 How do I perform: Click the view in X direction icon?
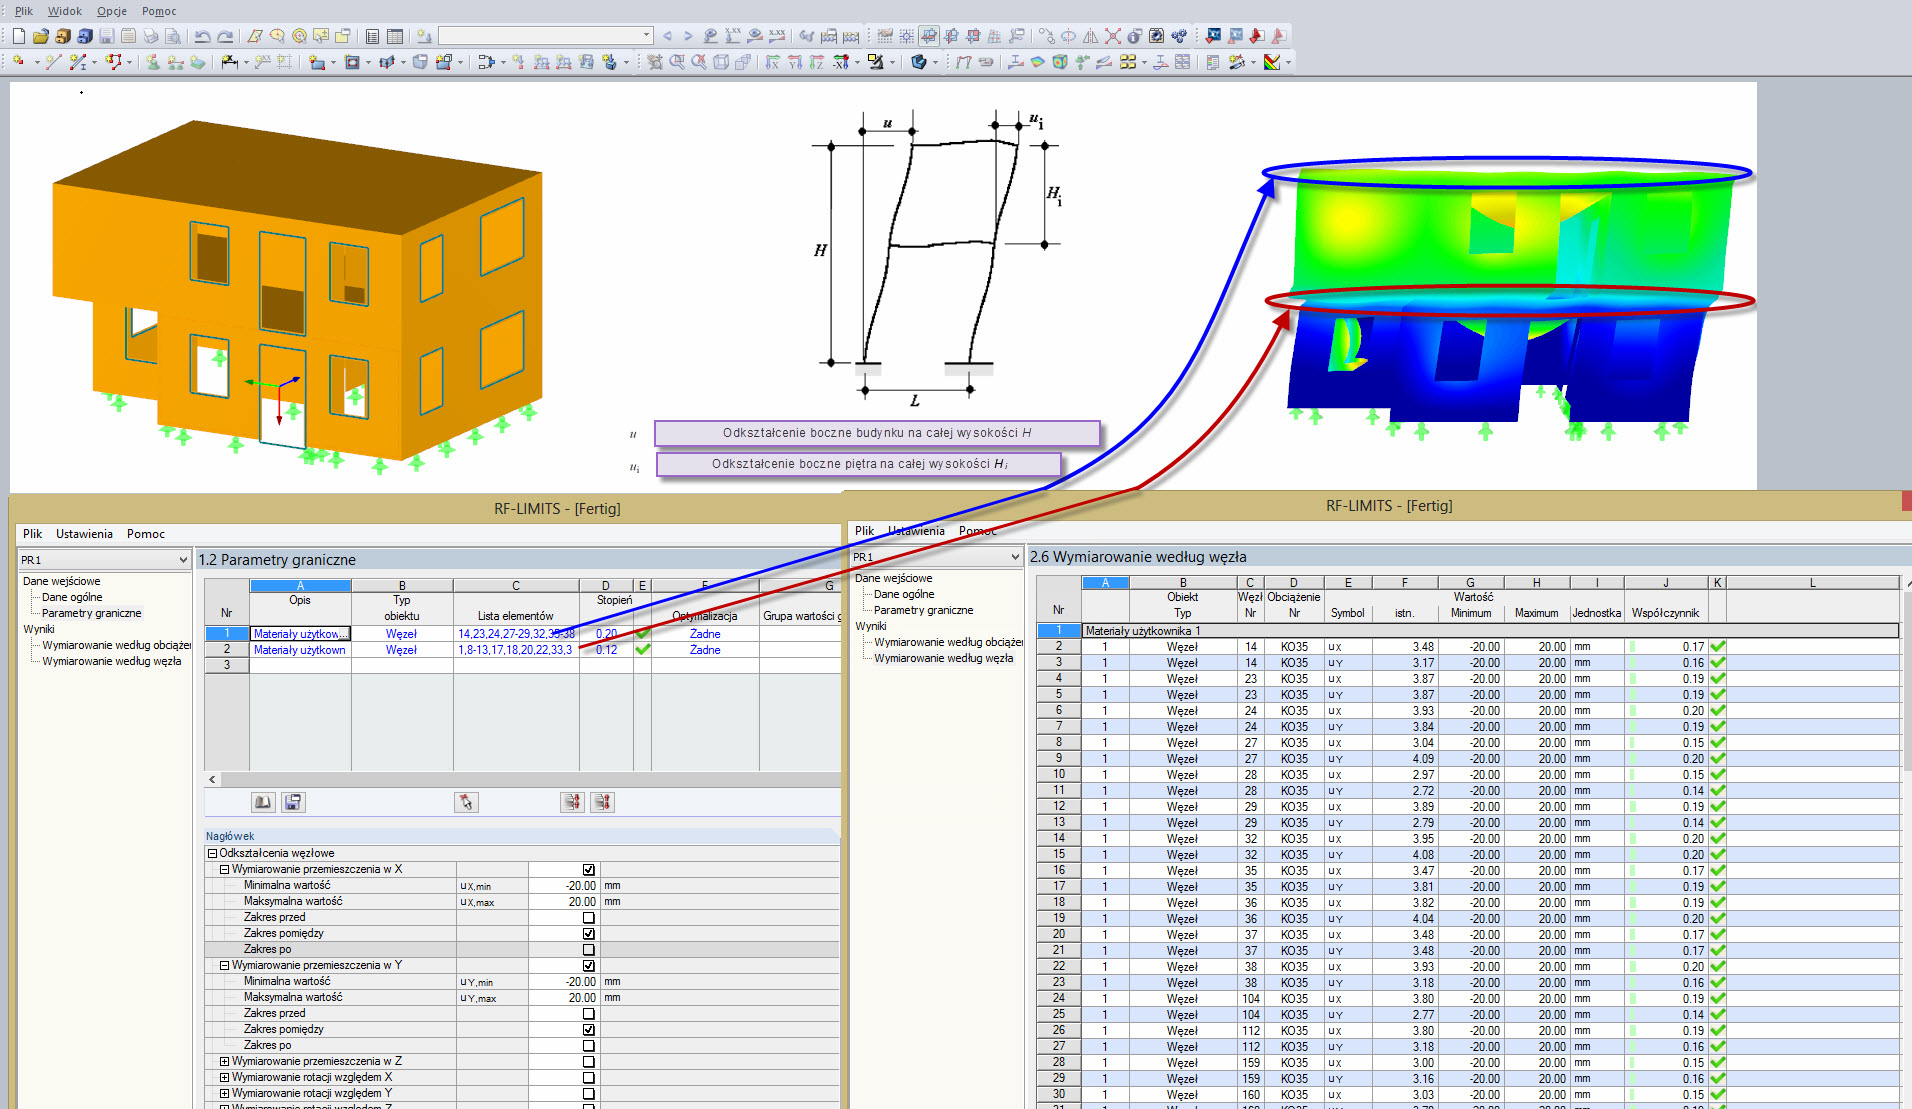pos(773,62)
